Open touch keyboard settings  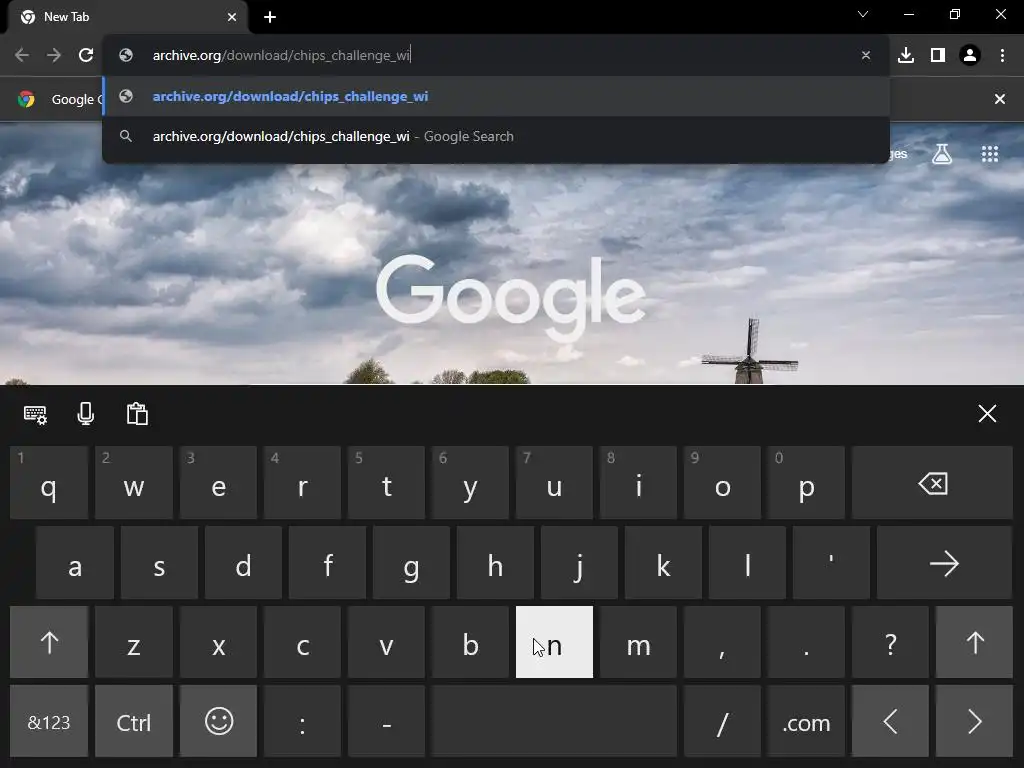(x=35, y=414)
